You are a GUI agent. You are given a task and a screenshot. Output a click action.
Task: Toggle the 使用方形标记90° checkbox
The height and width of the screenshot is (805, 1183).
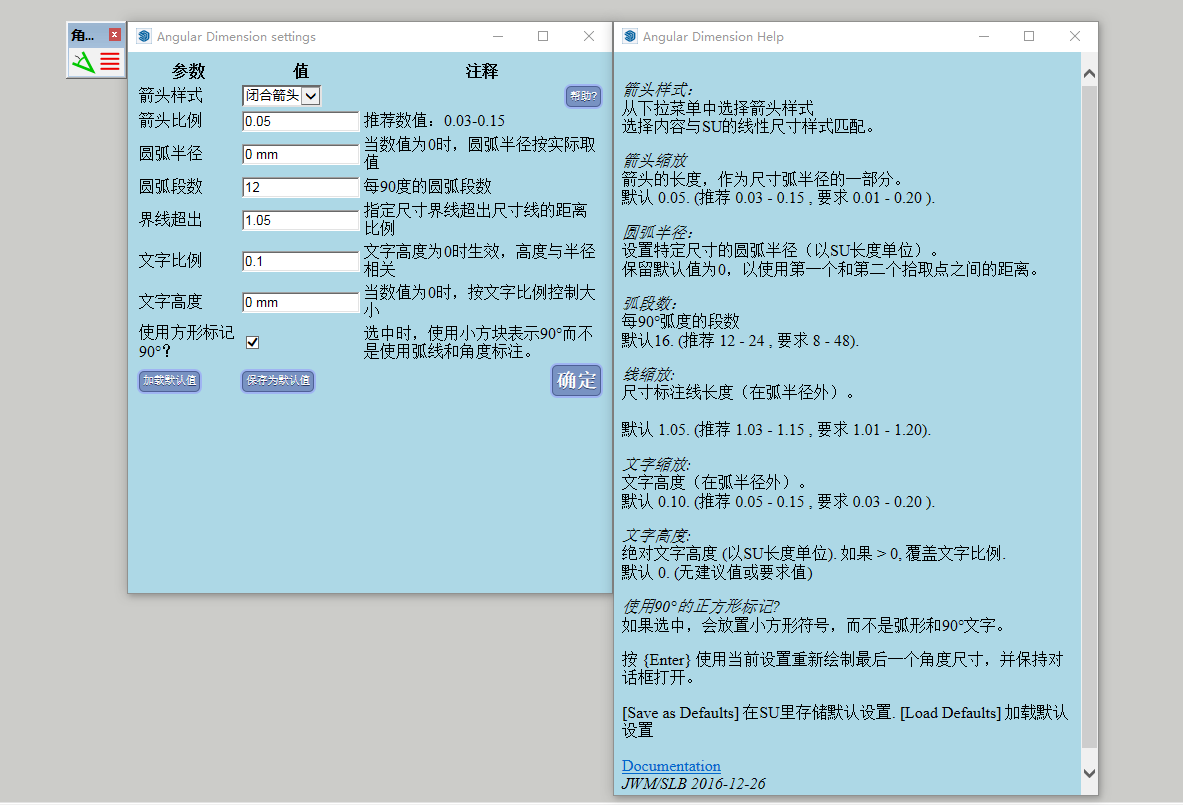(252, 341)
